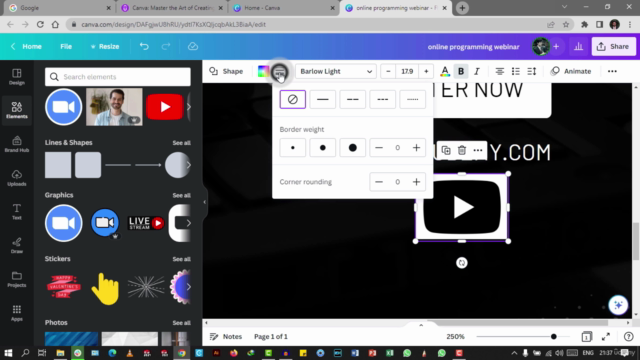The height and width of the screenshot is (360, 640).
Task: Decrease corner rounding value
Action: coord(379,182)
